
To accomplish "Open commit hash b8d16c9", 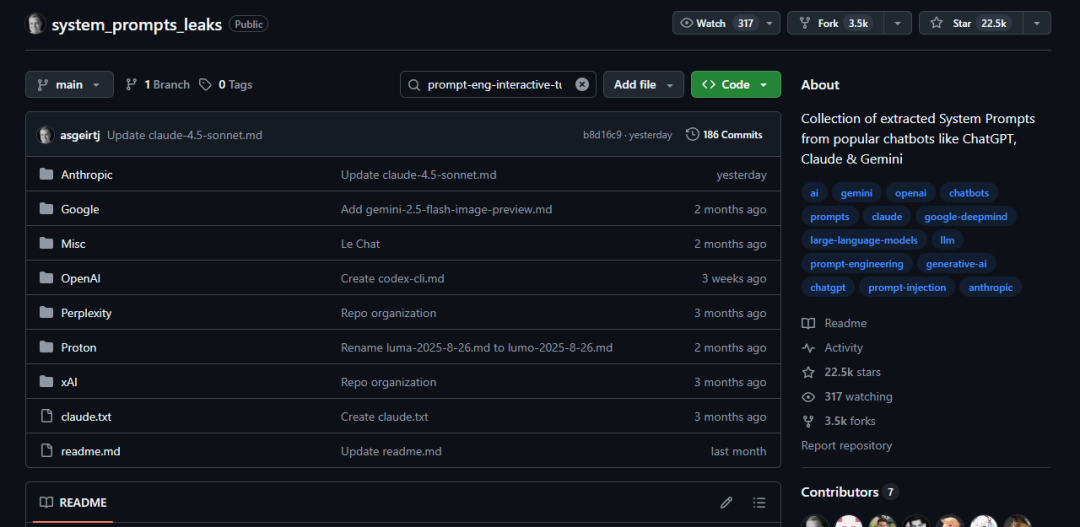I will (x=602, y=135).
